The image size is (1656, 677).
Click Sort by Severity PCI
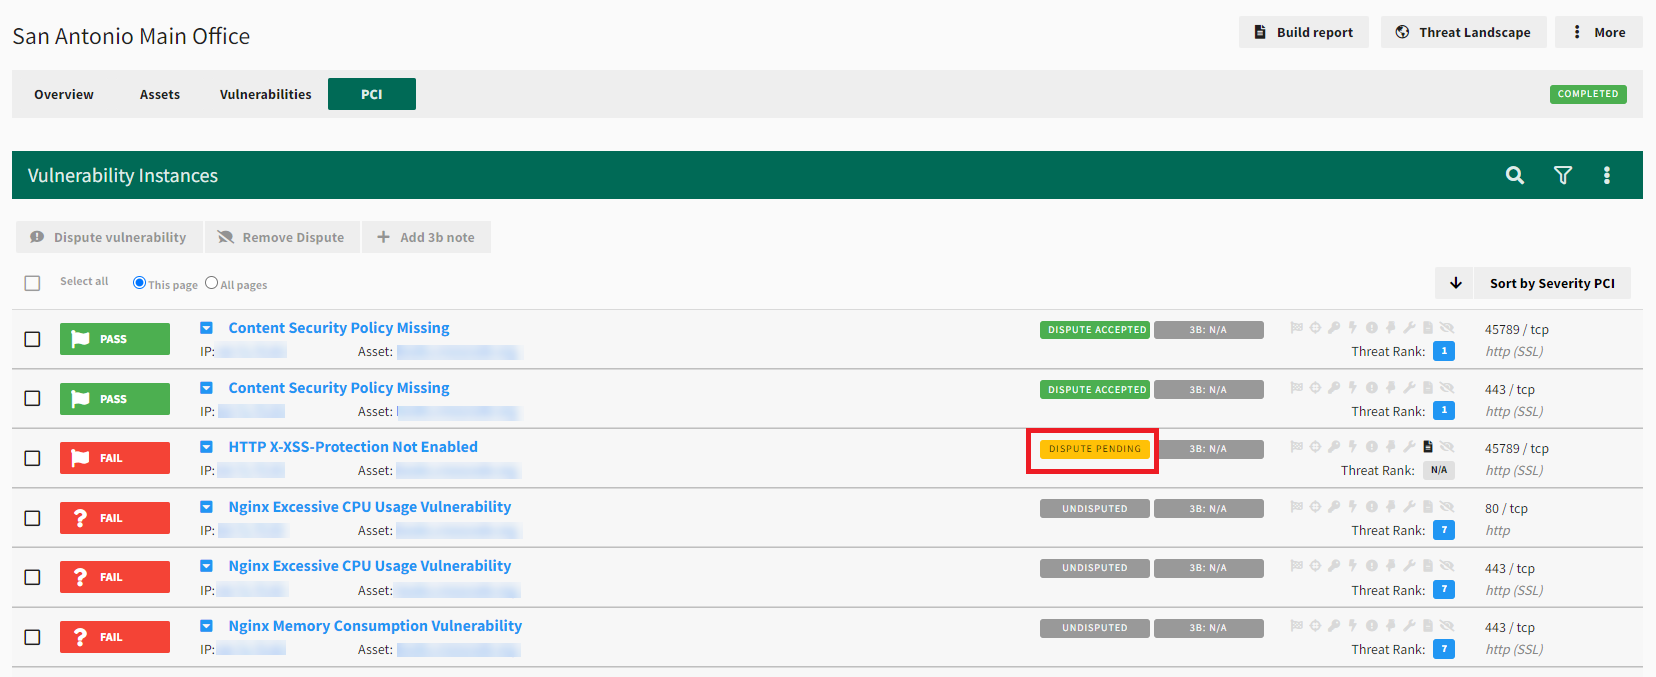coord(1551,283)
